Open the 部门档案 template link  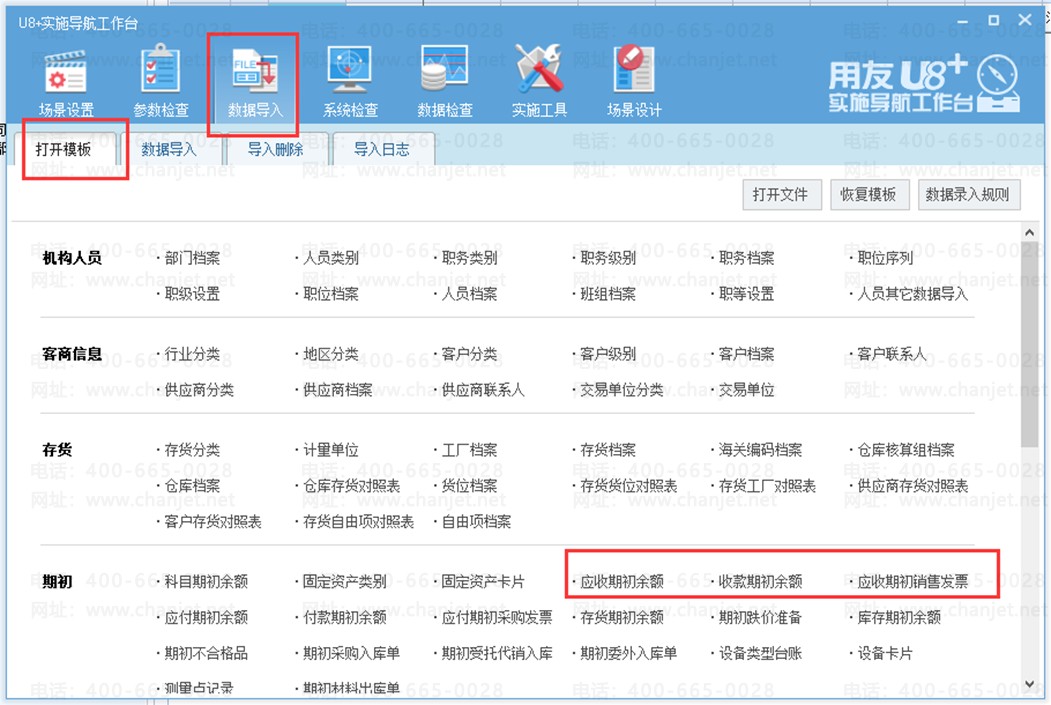pos(192,258)
